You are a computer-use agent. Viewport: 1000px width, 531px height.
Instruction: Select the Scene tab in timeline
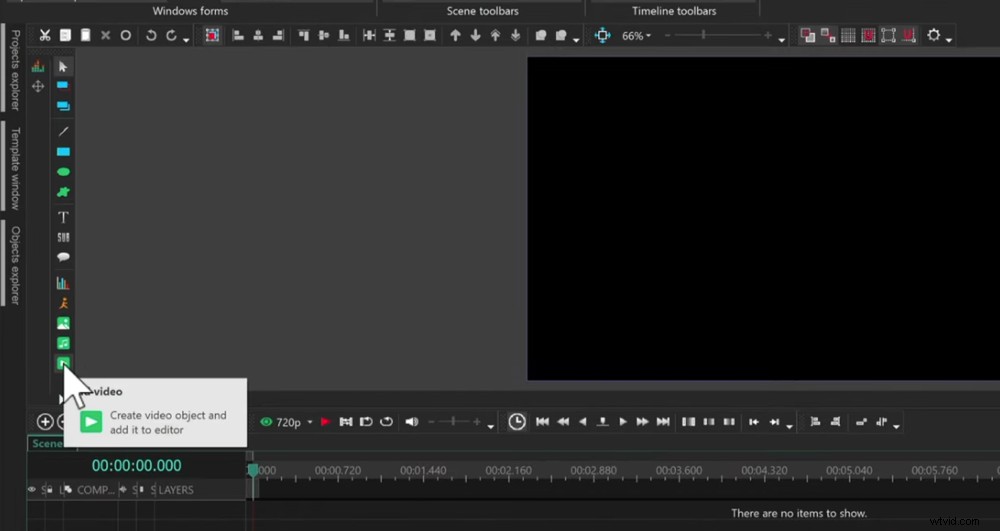pyautogui.click(x=47, y=444)
